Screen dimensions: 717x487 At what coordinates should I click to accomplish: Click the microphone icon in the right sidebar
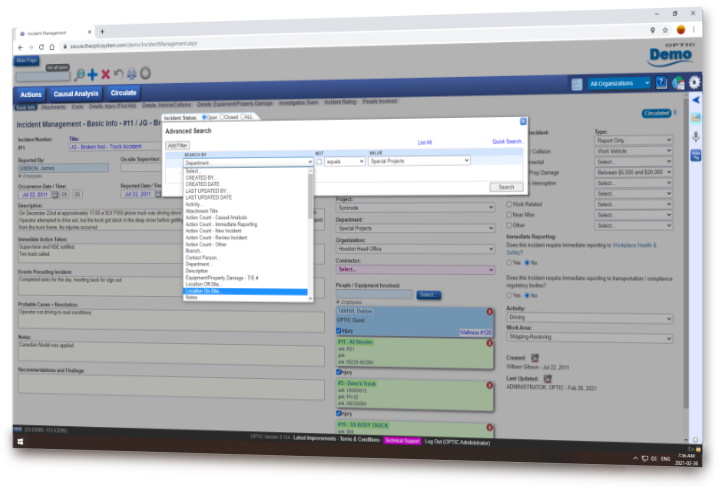point(696,136)
